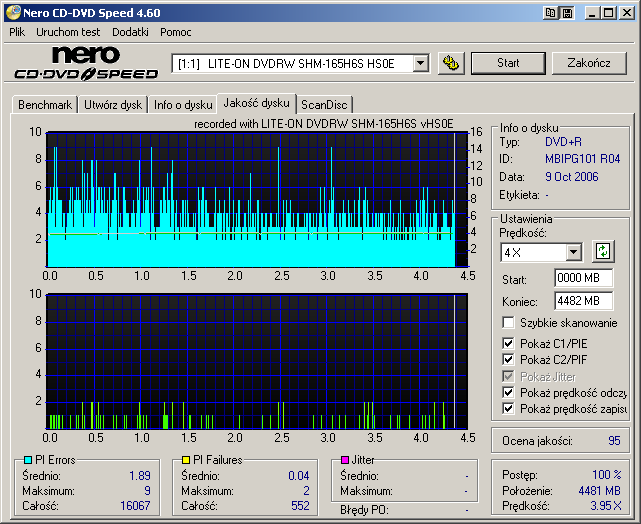Click the yellow PI Failures color swatch
This screenshot has height=524, width=641.
tap(186, 460)
